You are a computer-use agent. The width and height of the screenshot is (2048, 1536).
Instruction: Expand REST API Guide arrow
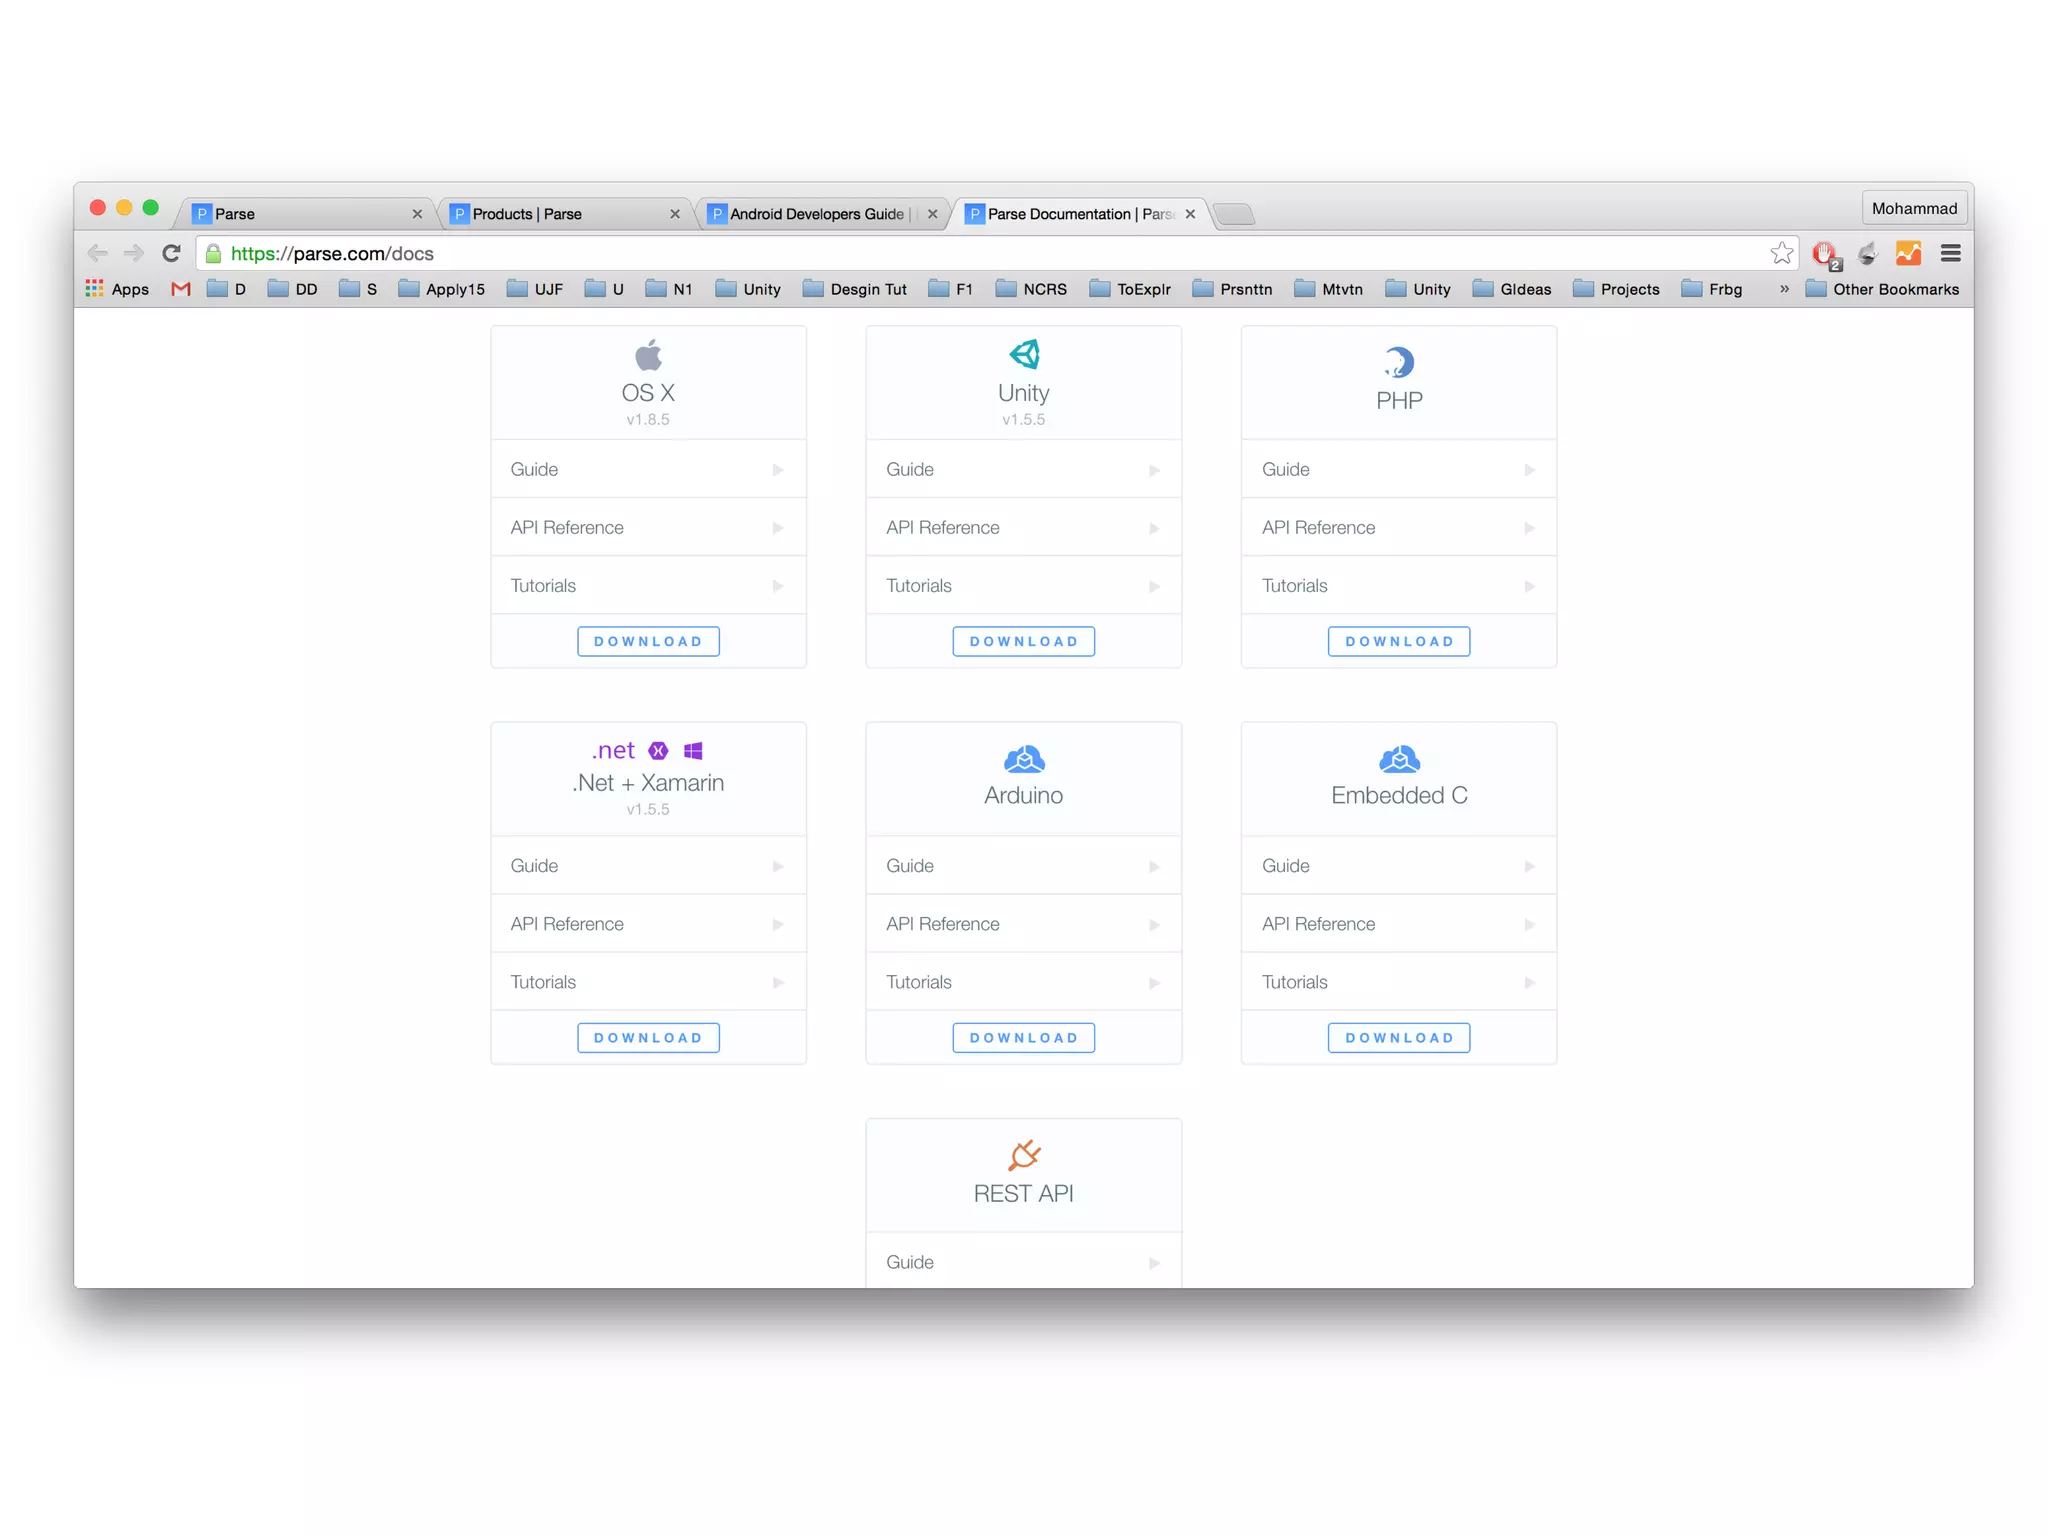click(x=1154, y=1263)
